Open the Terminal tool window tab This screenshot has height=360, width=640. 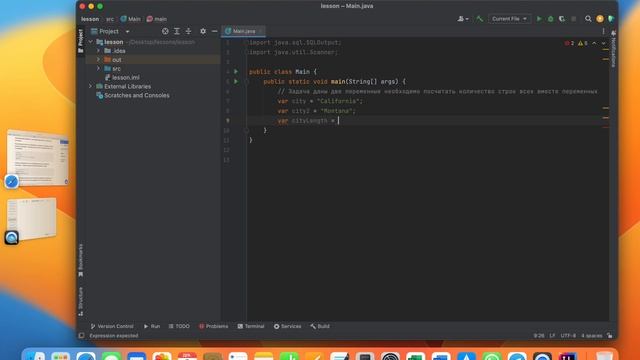coord(251,326)
